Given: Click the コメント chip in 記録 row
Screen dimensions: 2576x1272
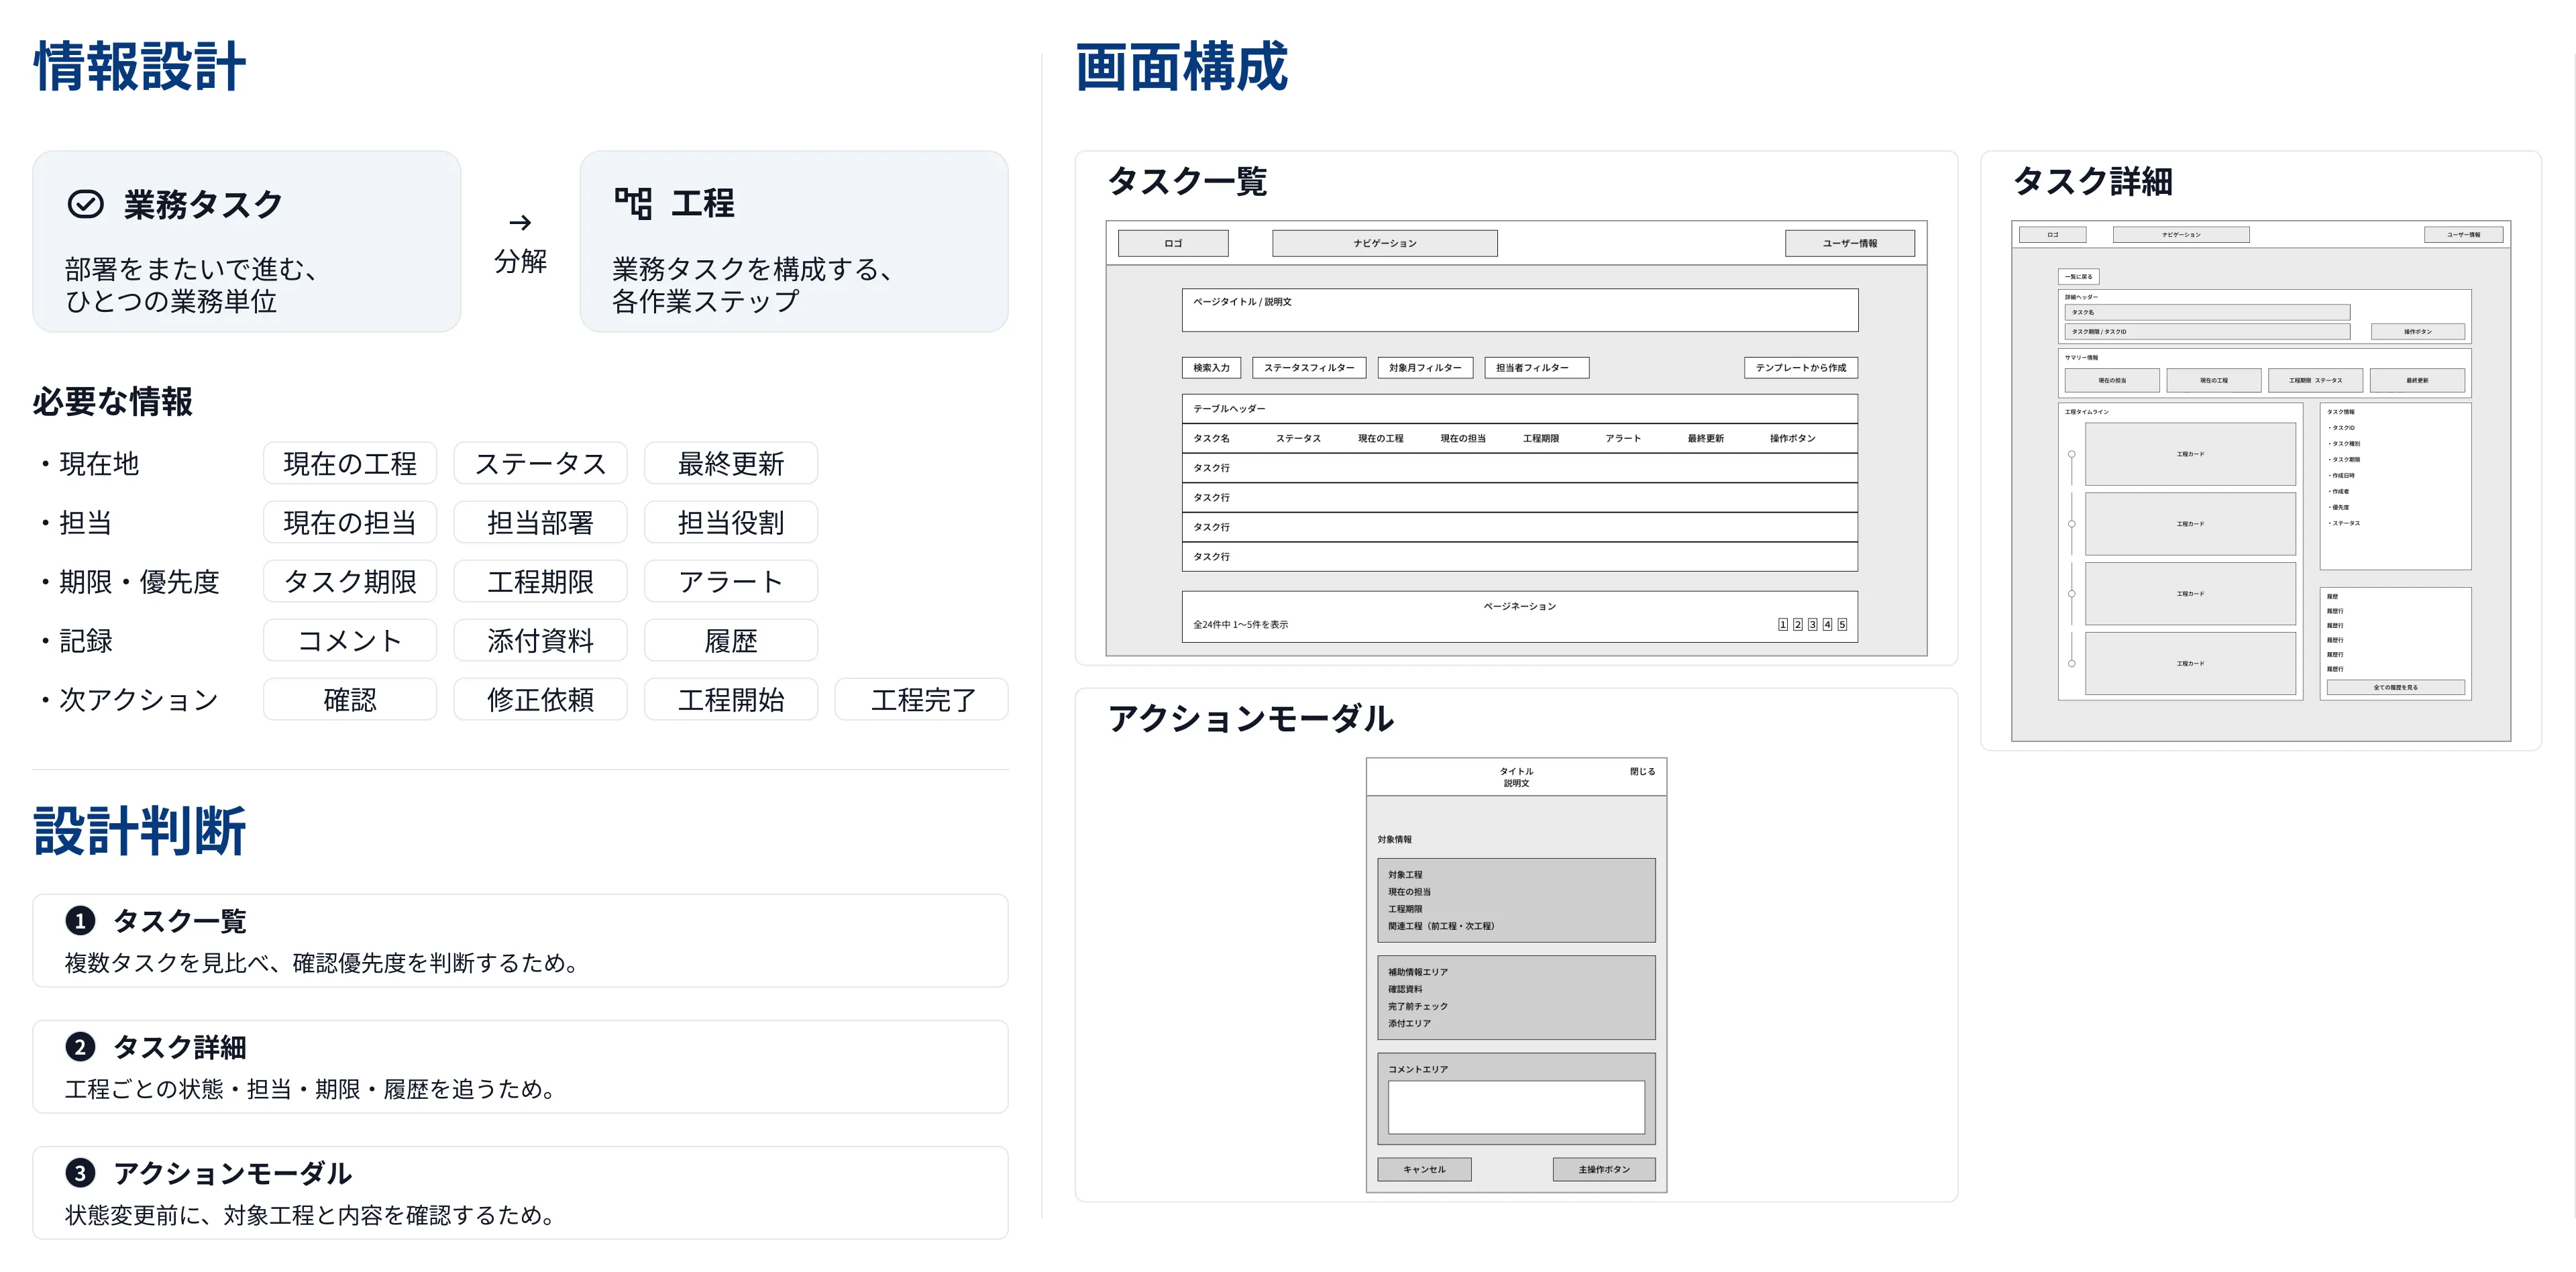Looking at the screenshot, I should point(350,640).
